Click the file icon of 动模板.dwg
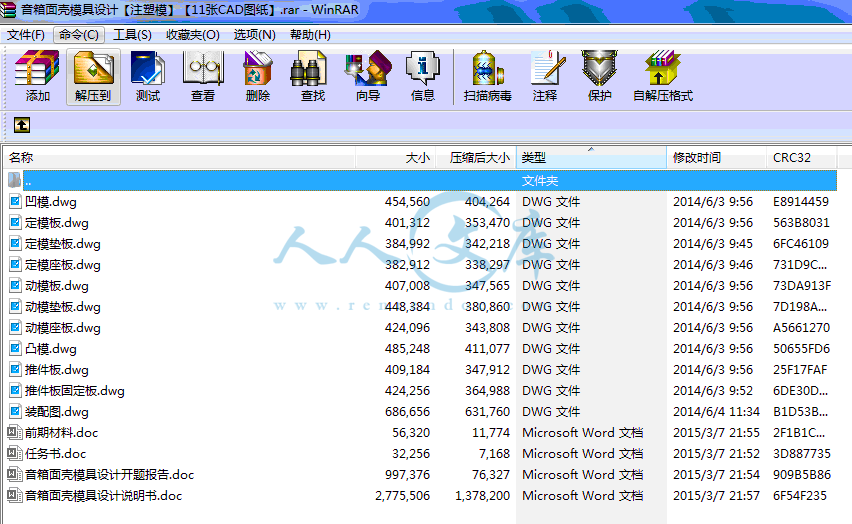This screenshot has height=524, width=852. [x=15, y=285]
